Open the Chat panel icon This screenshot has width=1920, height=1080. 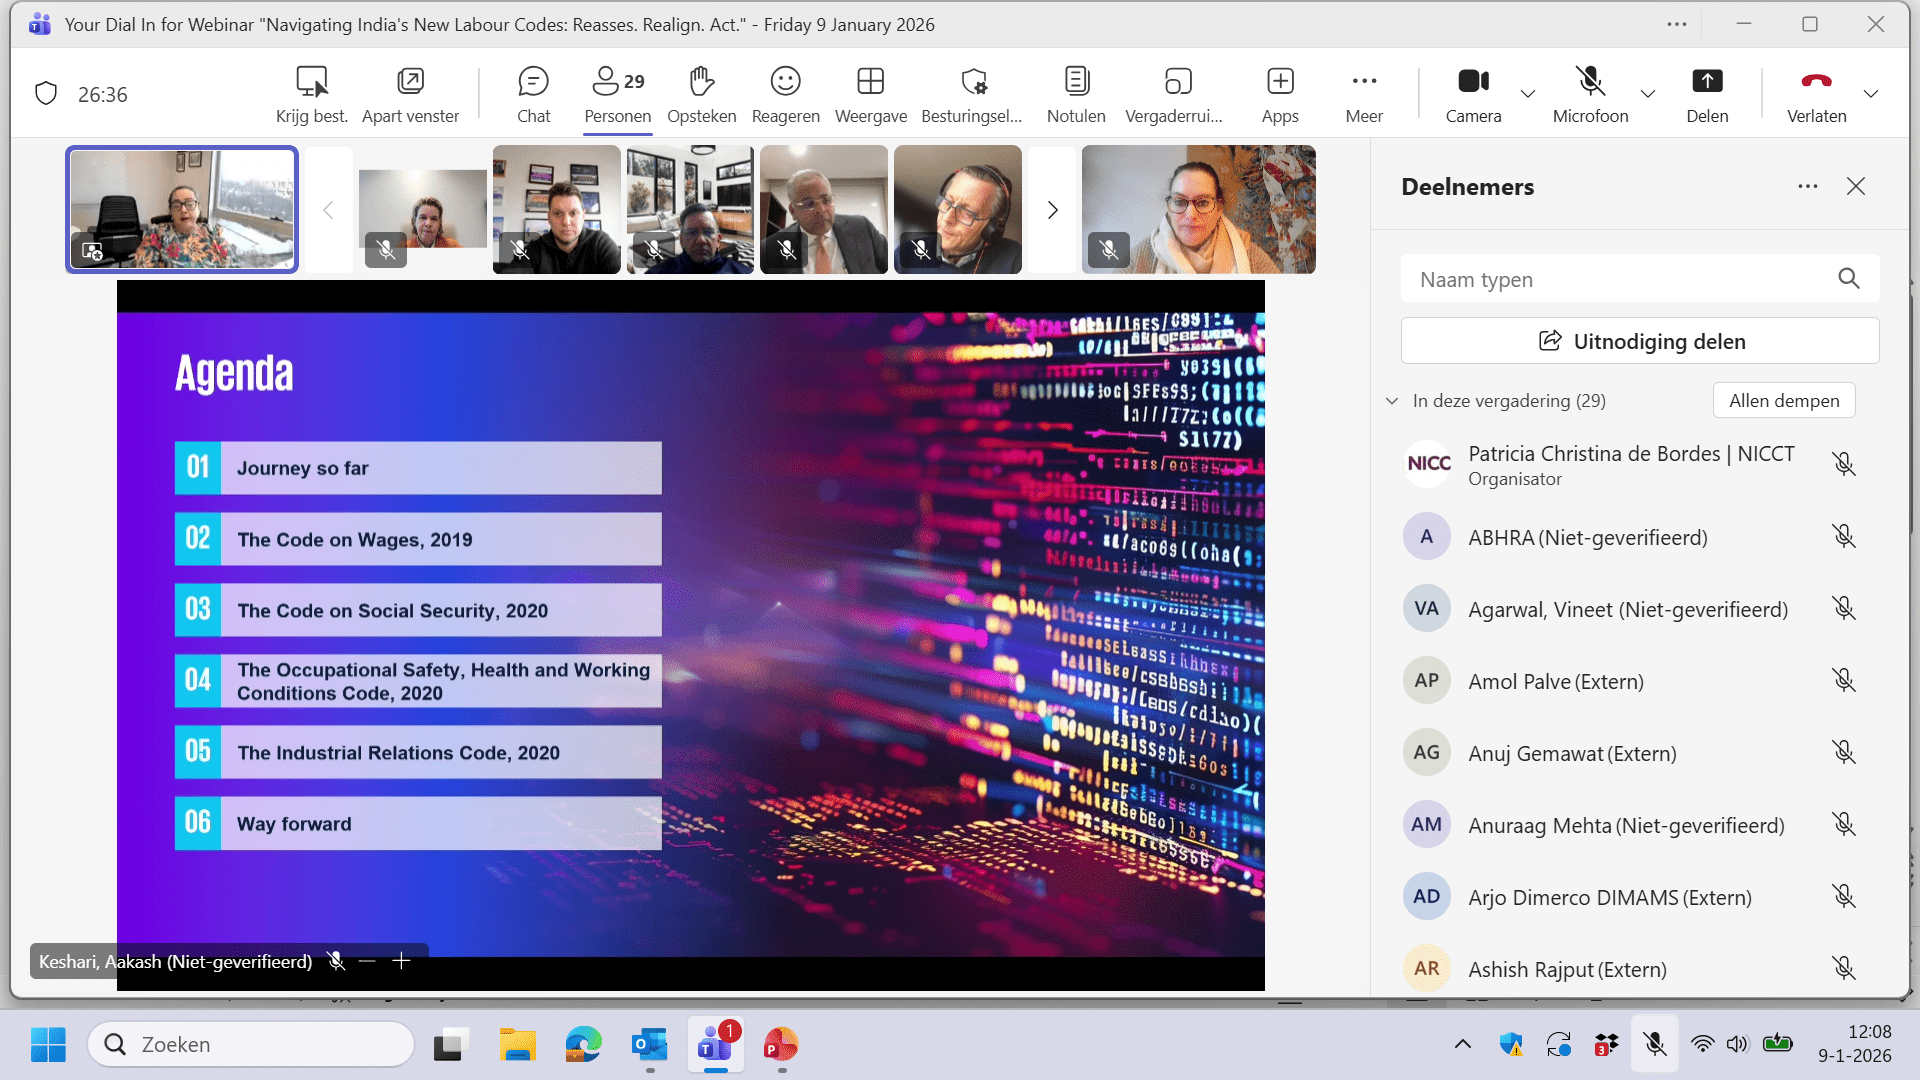533,82
